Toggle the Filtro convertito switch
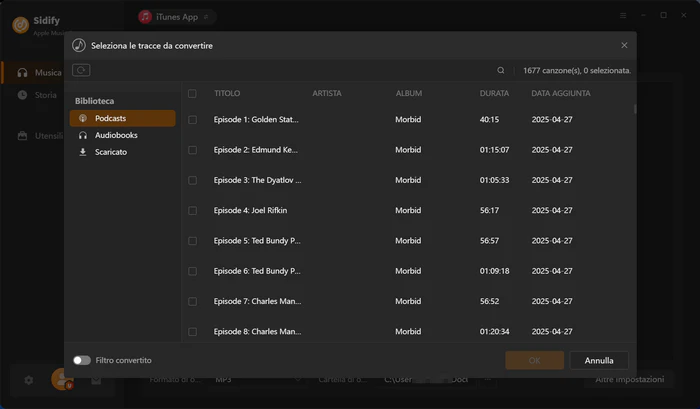 pos(82,360)
